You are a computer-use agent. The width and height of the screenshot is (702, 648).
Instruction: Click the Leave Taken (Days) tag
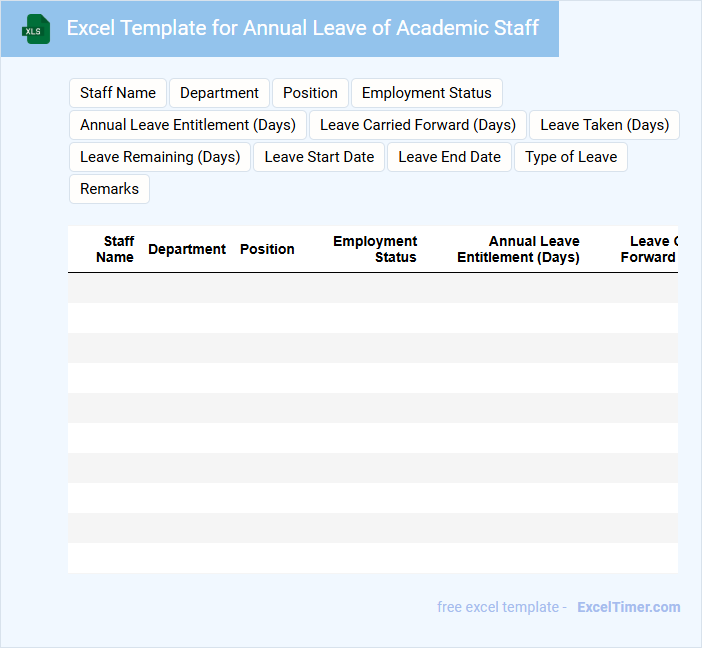604,125
